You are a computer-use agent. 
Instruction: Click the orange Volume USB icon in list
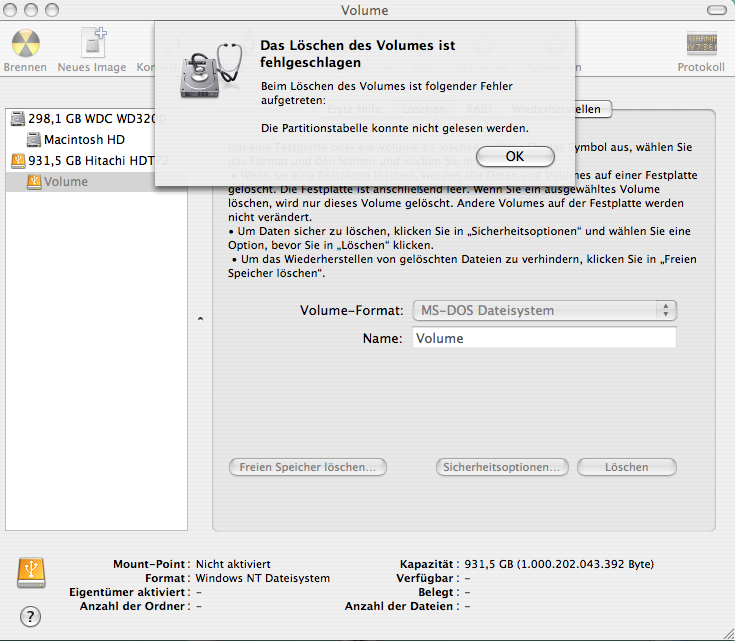pyautogui.click(x=34, y=182)
